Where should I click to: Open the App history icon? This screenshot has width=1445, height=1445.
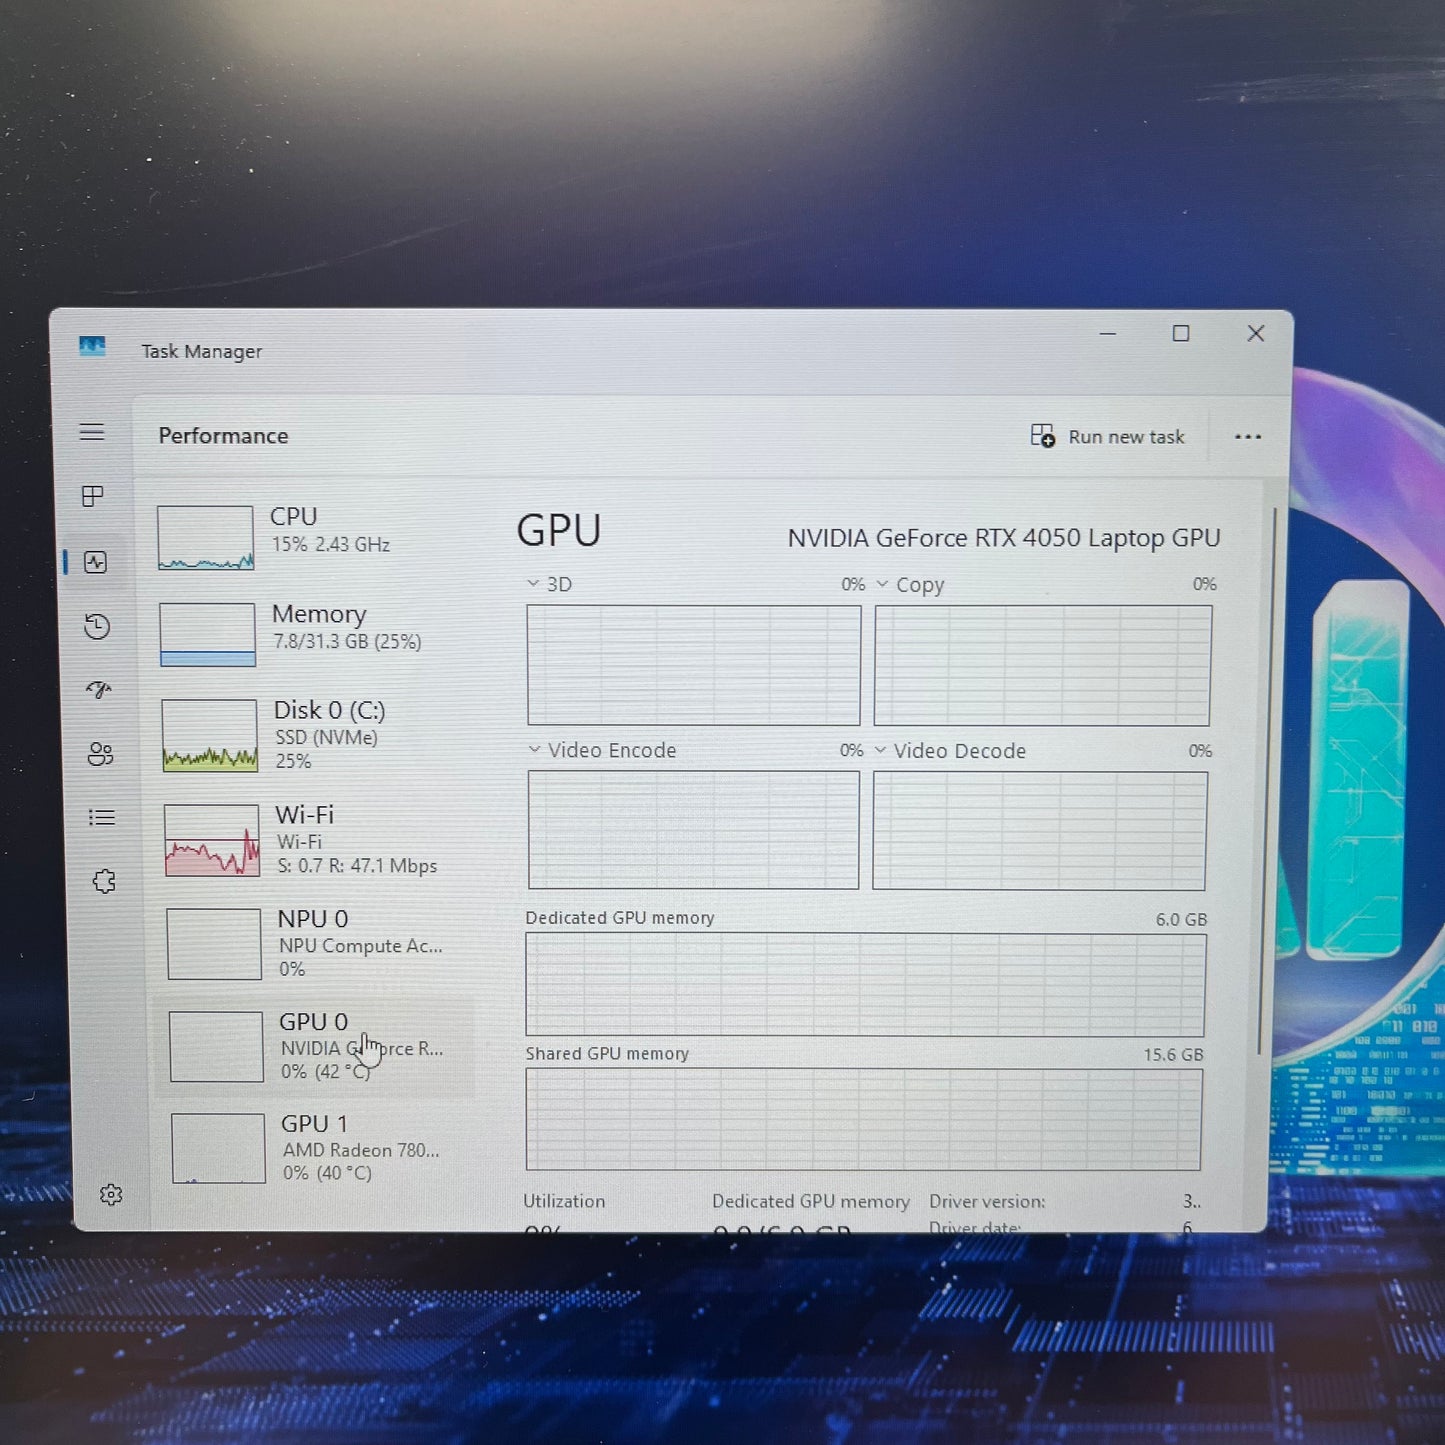[x=97, y=627]
